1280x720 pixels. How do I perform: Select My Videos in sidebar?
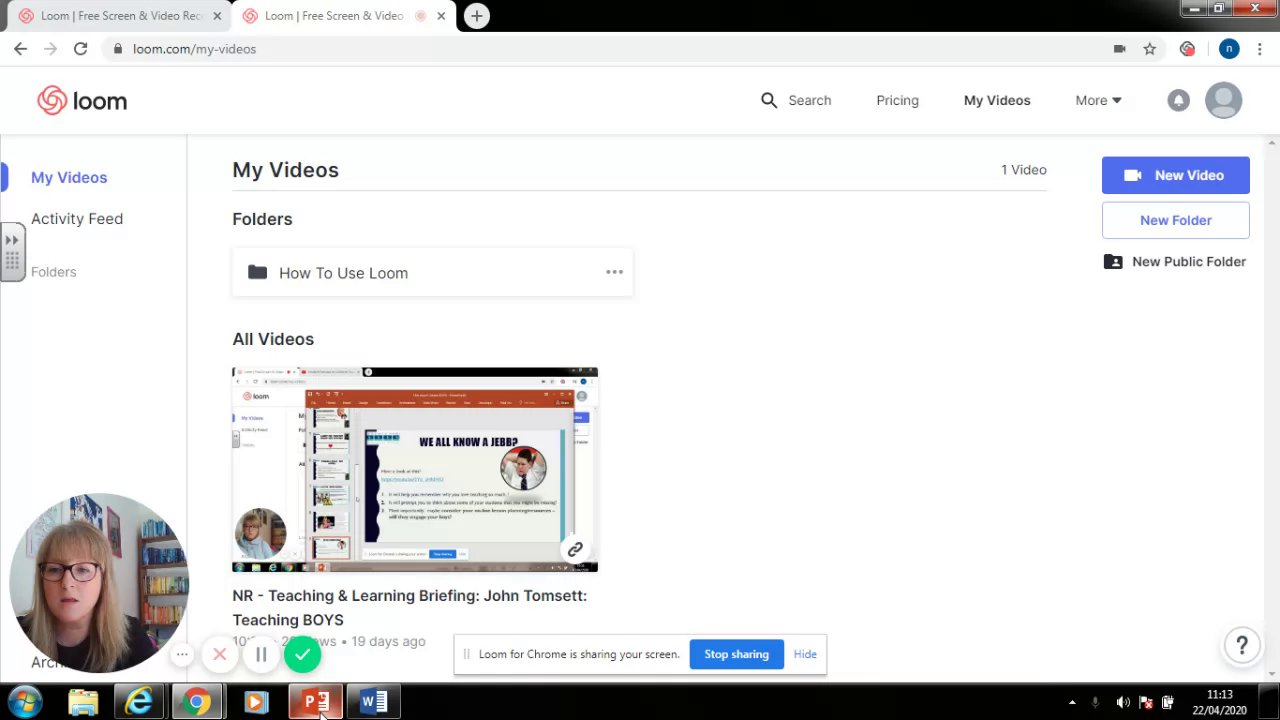[x=69, y=177]
